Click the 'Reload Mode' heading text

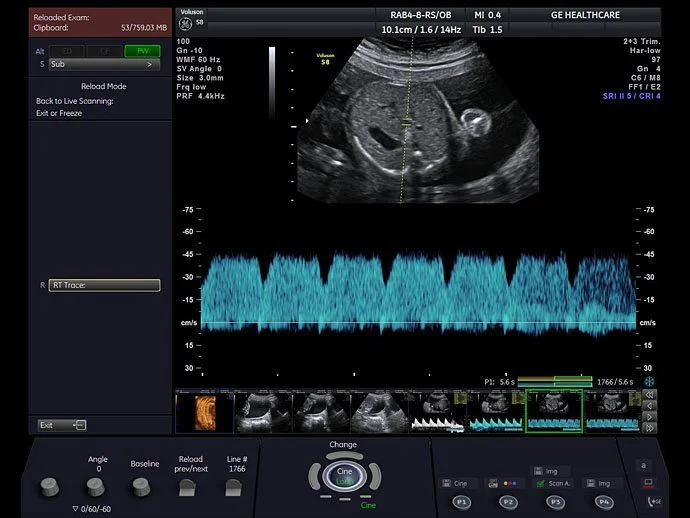coord(103,86)
